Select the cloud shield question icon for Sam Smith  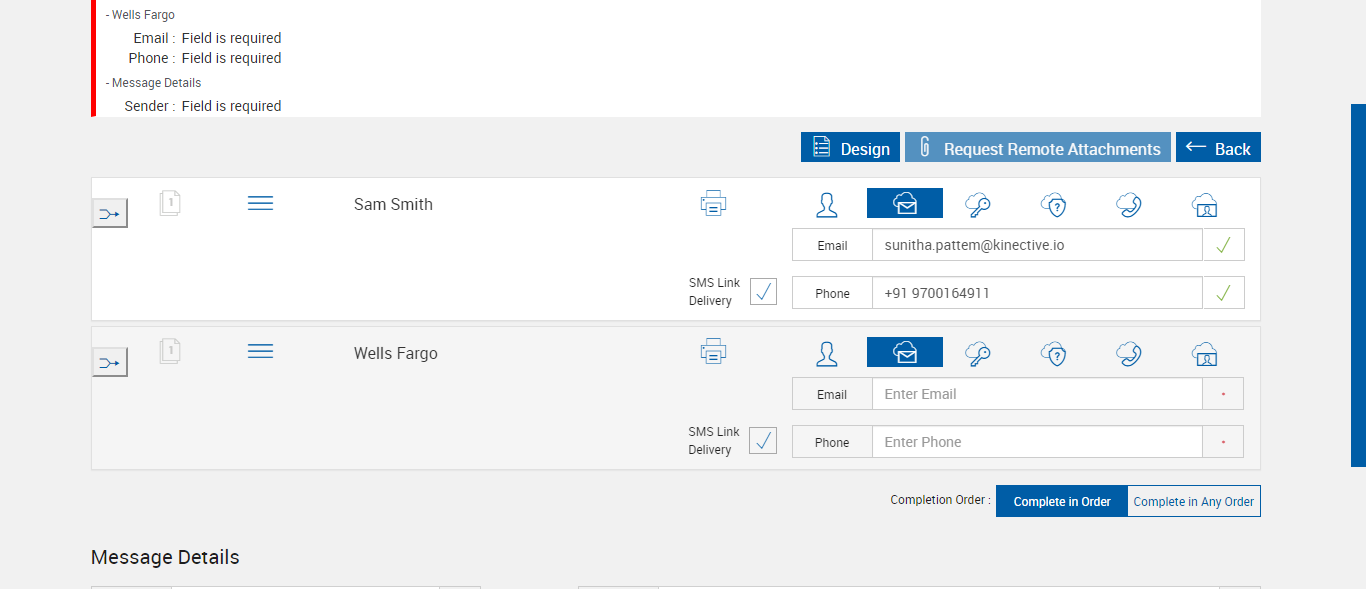(1053, 205)
